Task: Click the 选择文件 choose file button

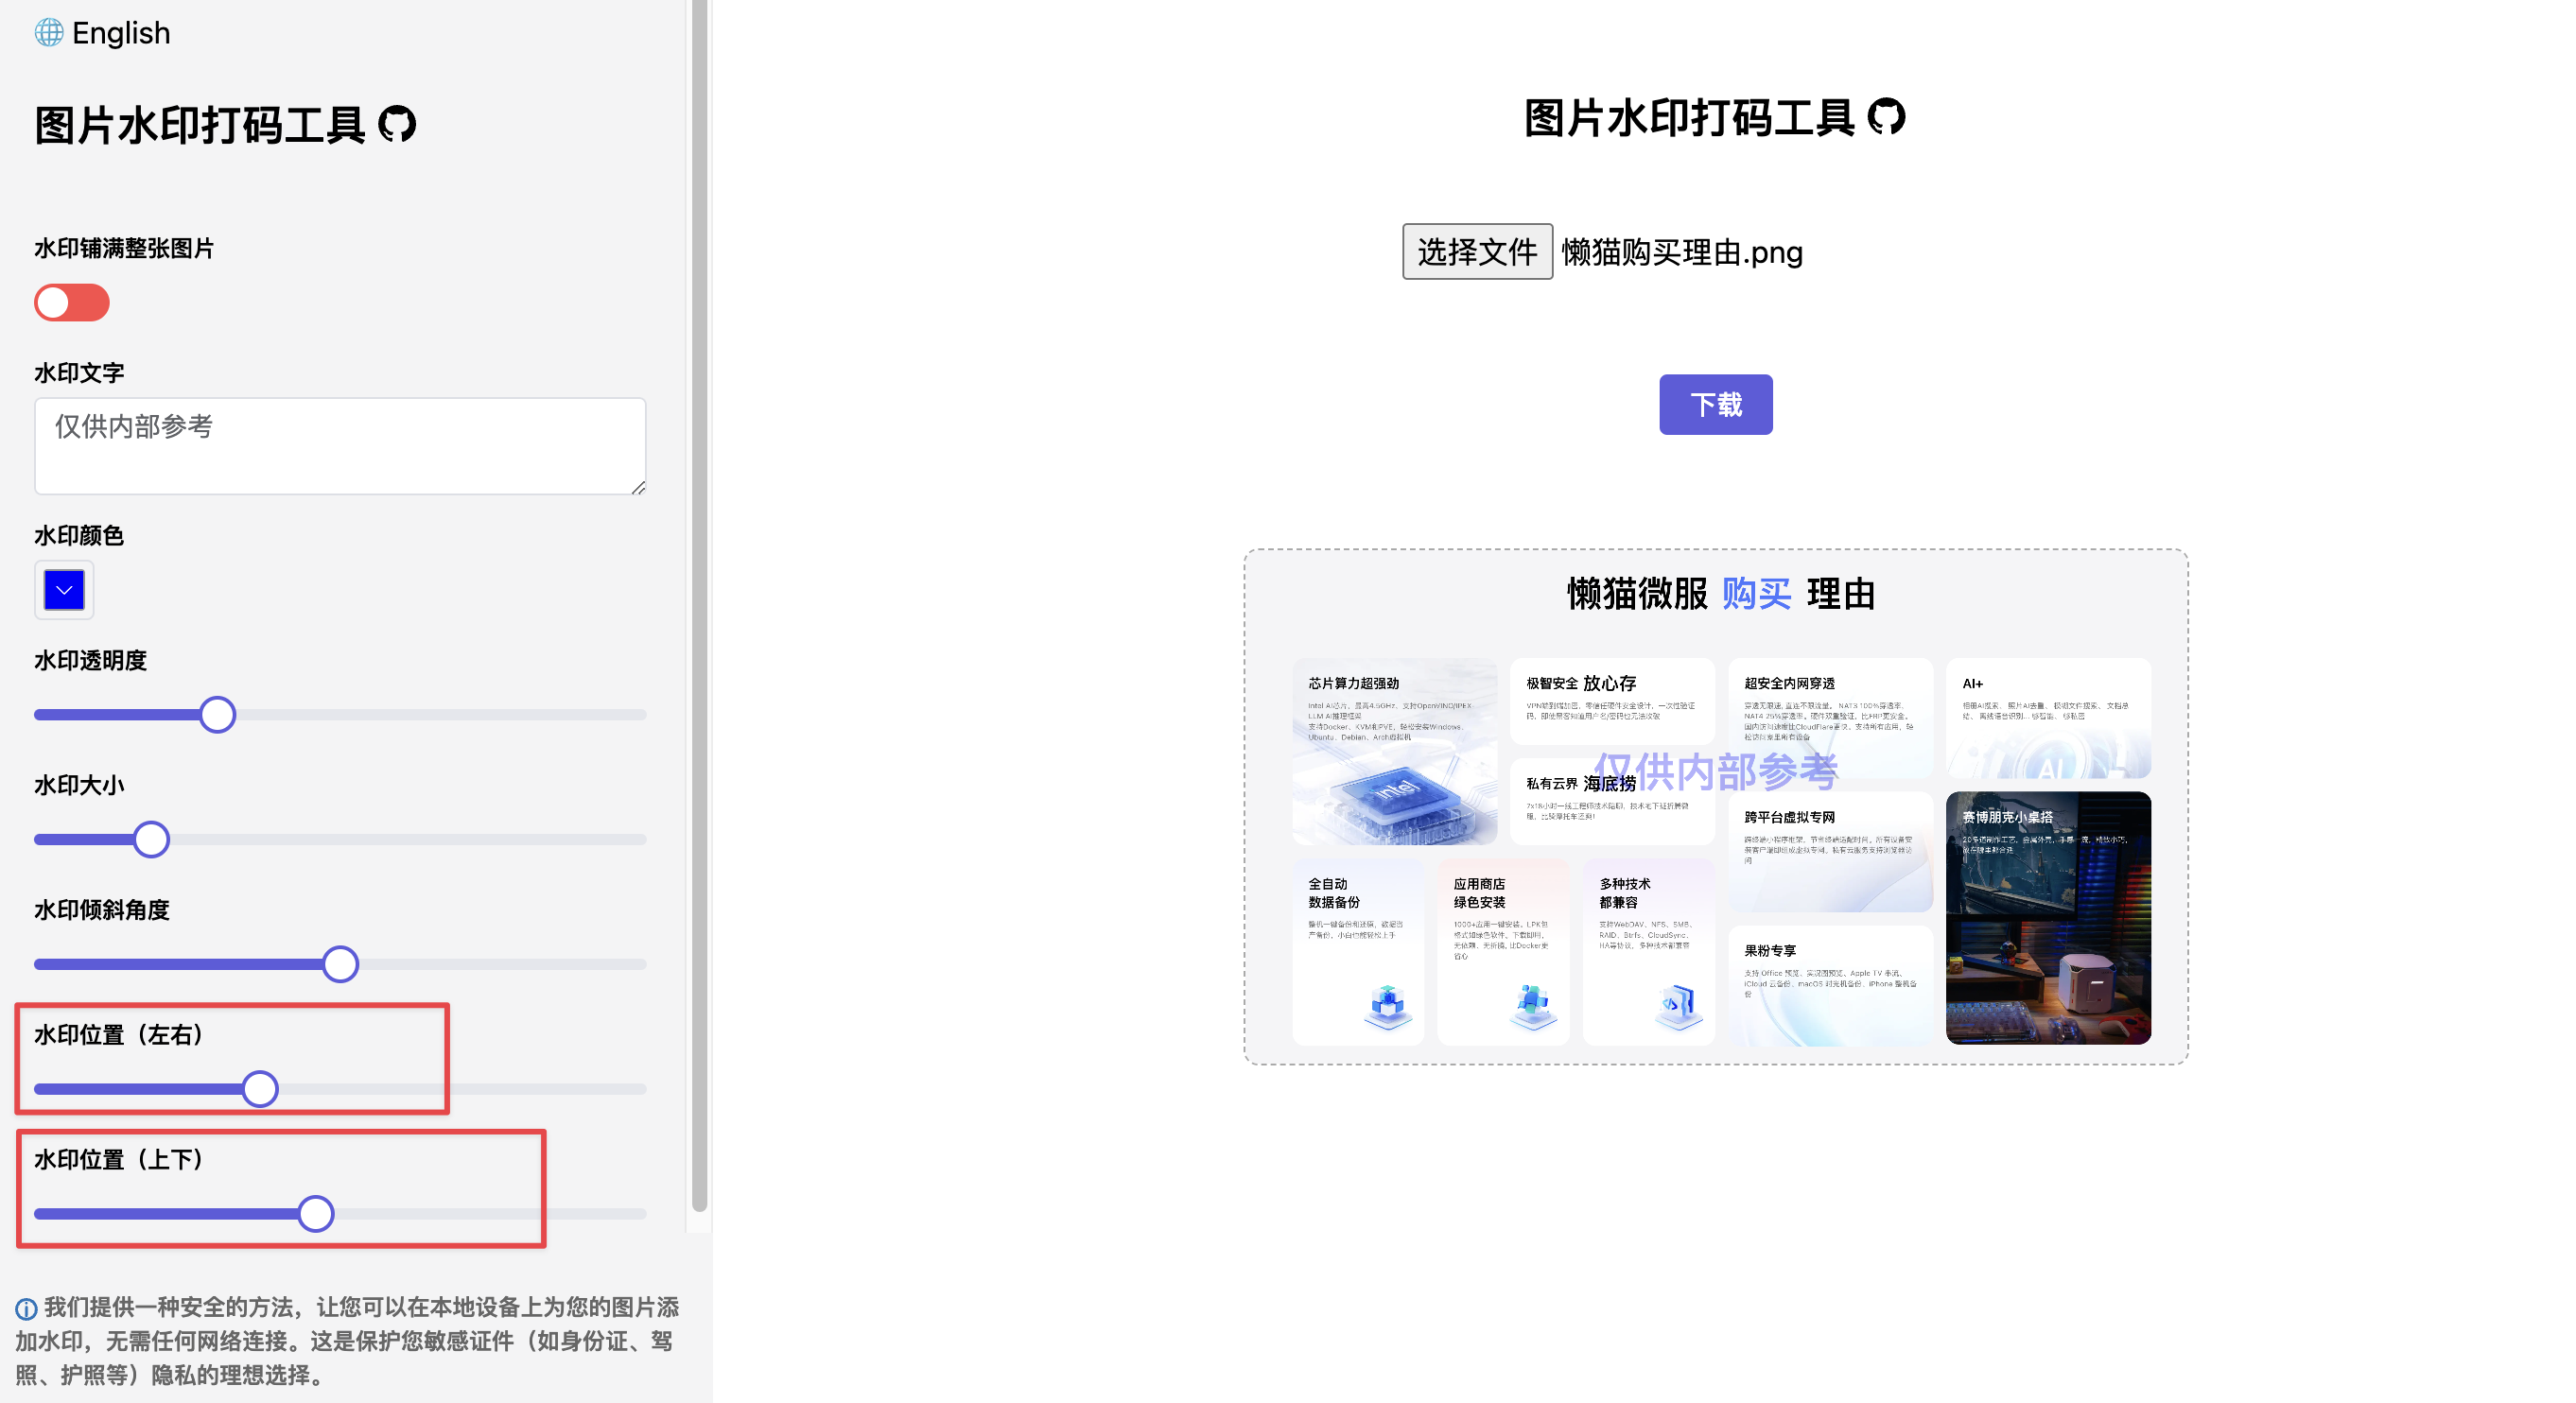Action: click(1477, 252)
